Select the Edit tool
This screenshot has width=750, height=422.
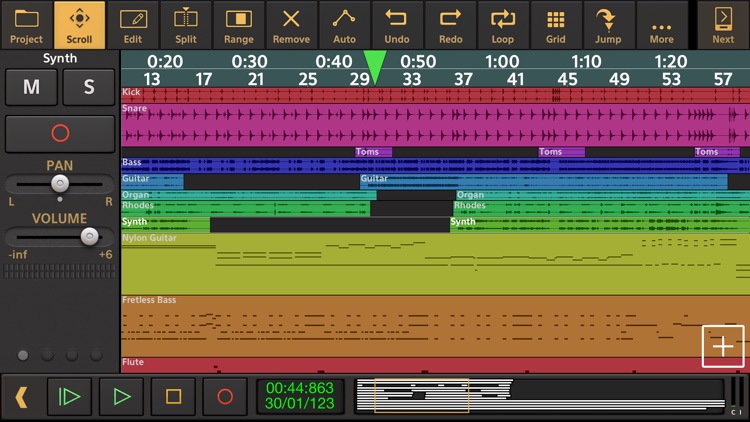pyautogui.click(x=132, y=25)
